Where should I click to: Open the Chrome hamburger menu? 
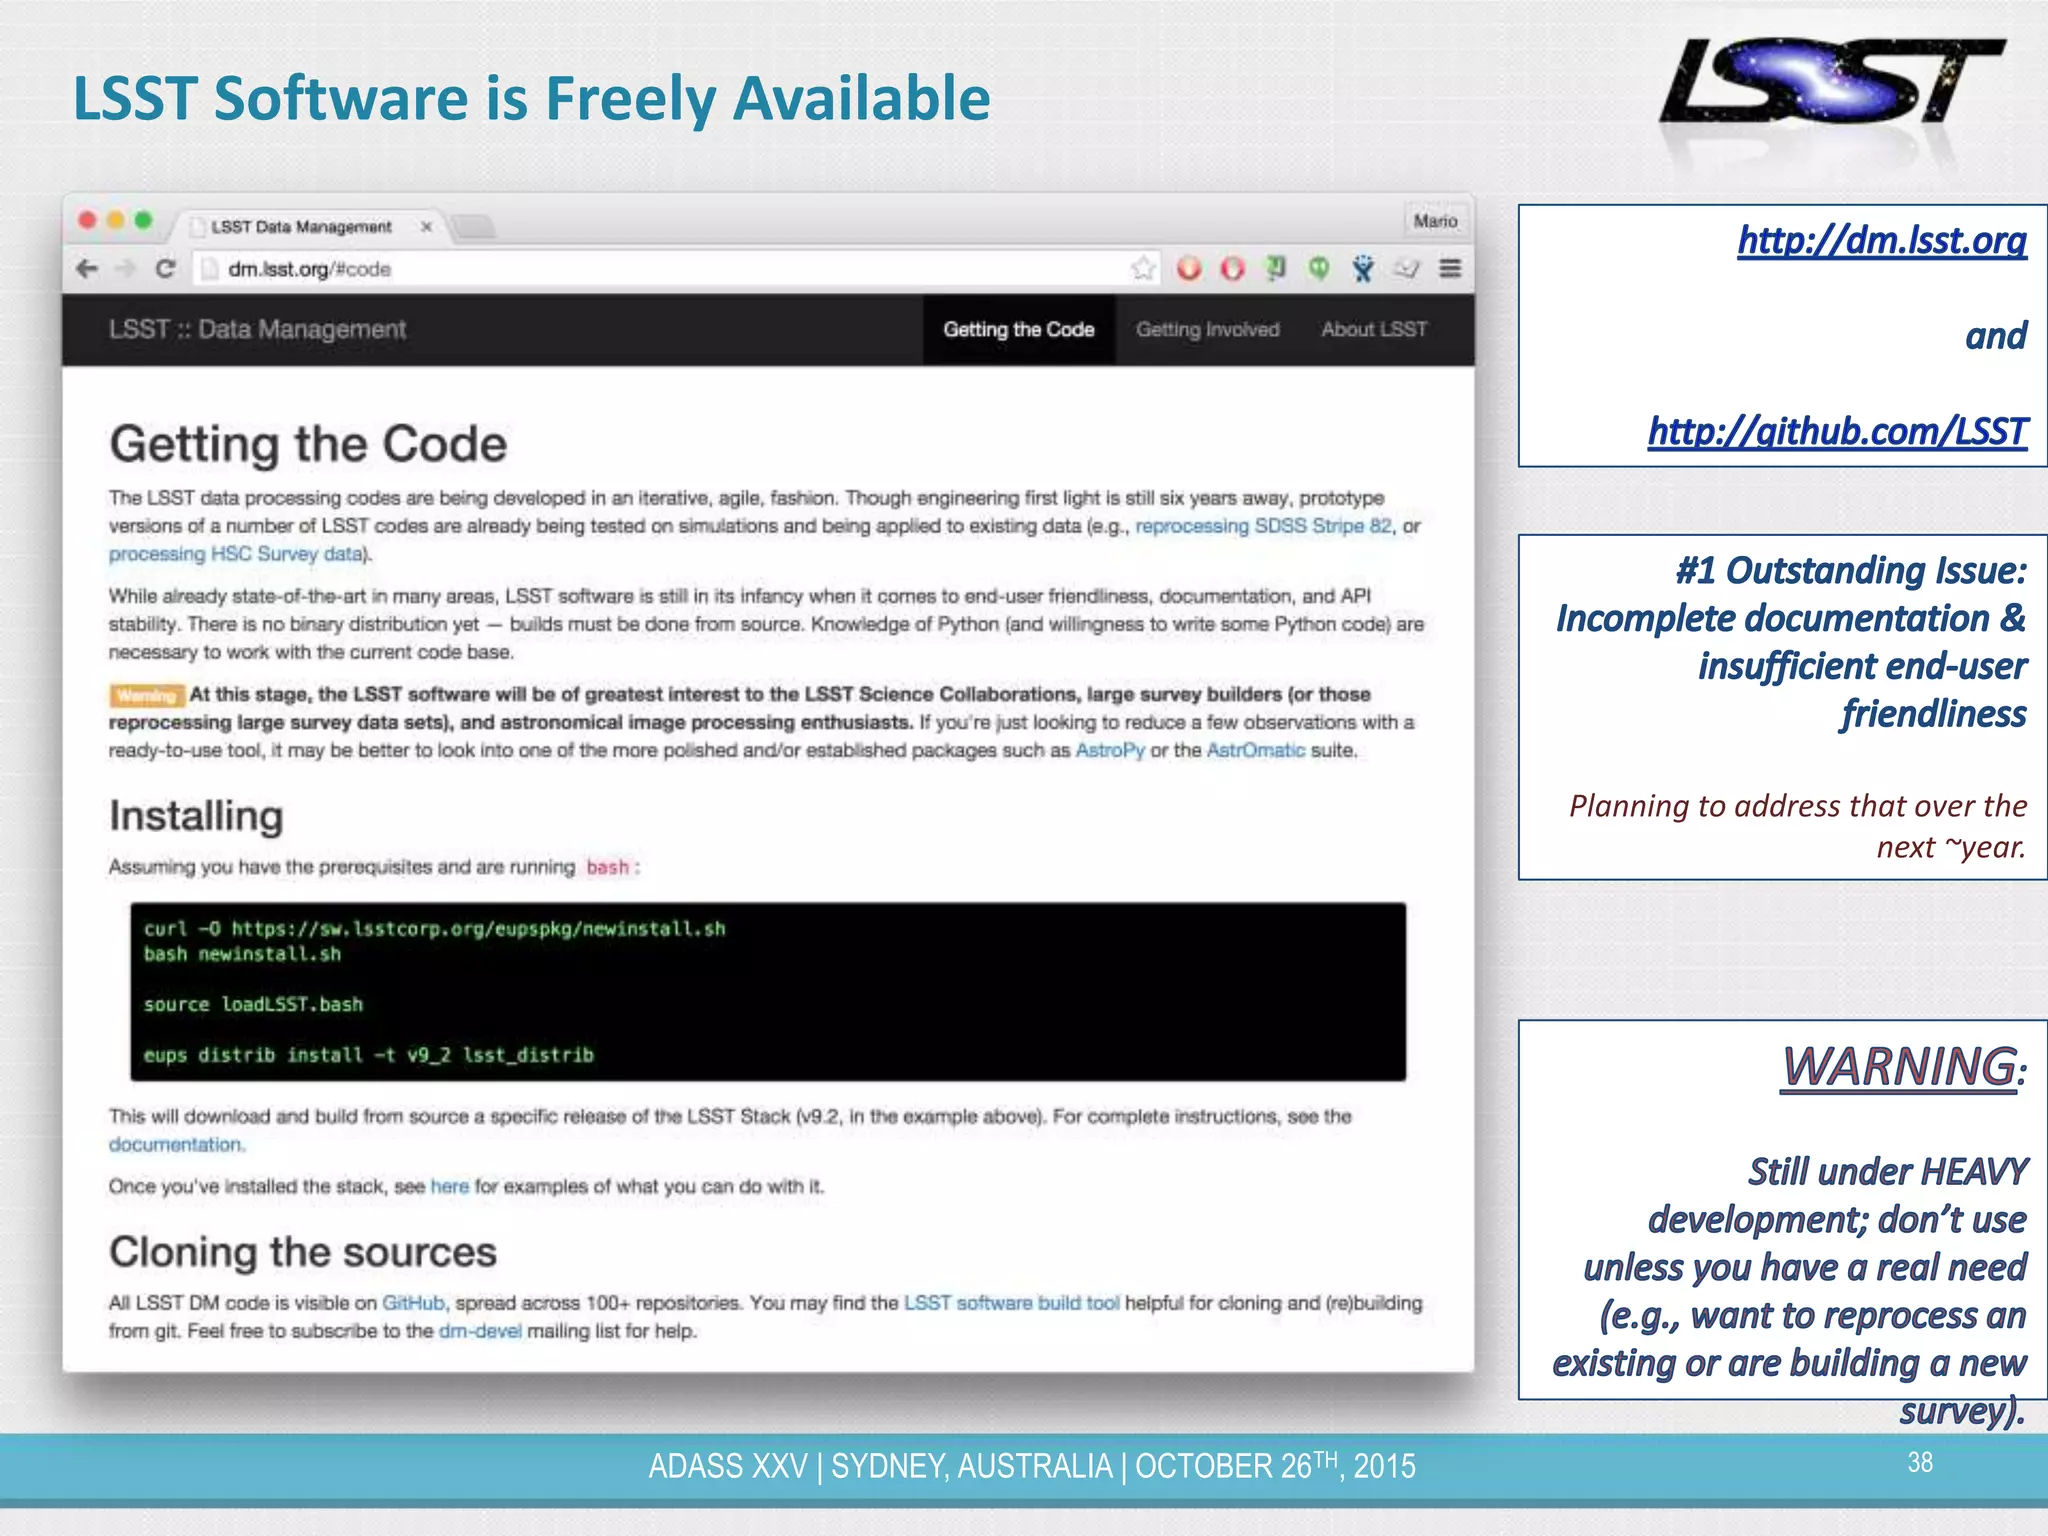coord(1450,268)
